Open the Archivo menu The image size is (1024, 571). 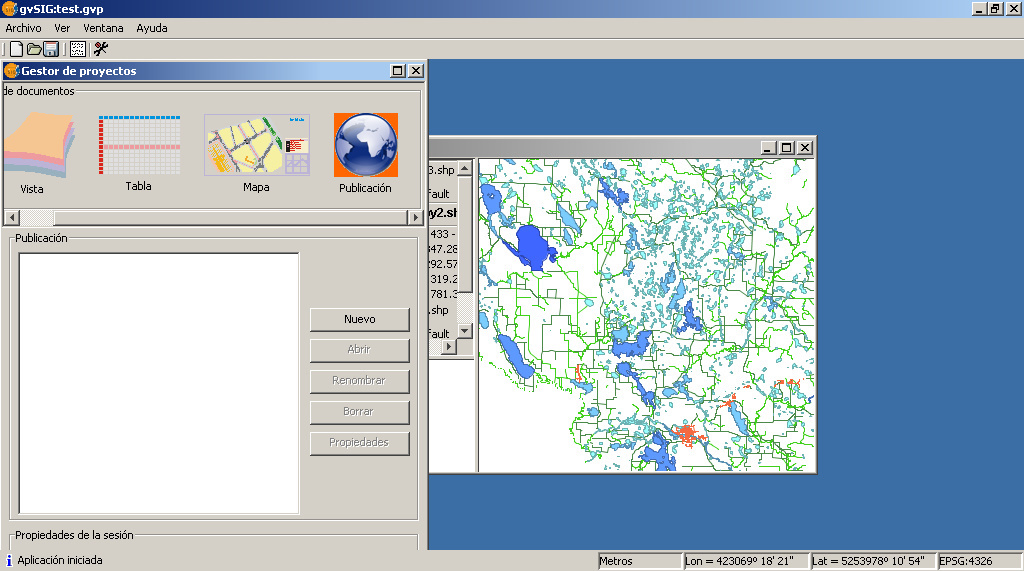point(23,28)
